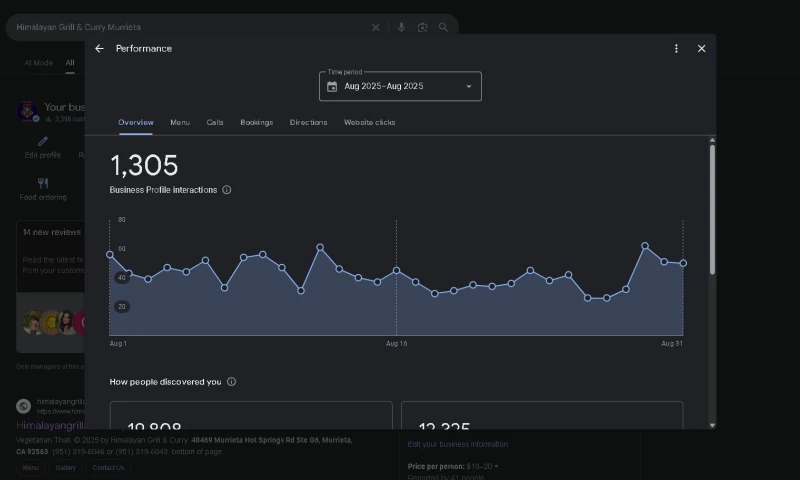Select the Overview tab
Image resolution: width=800 pixels, height=480 pixels.
click(136, 122)
